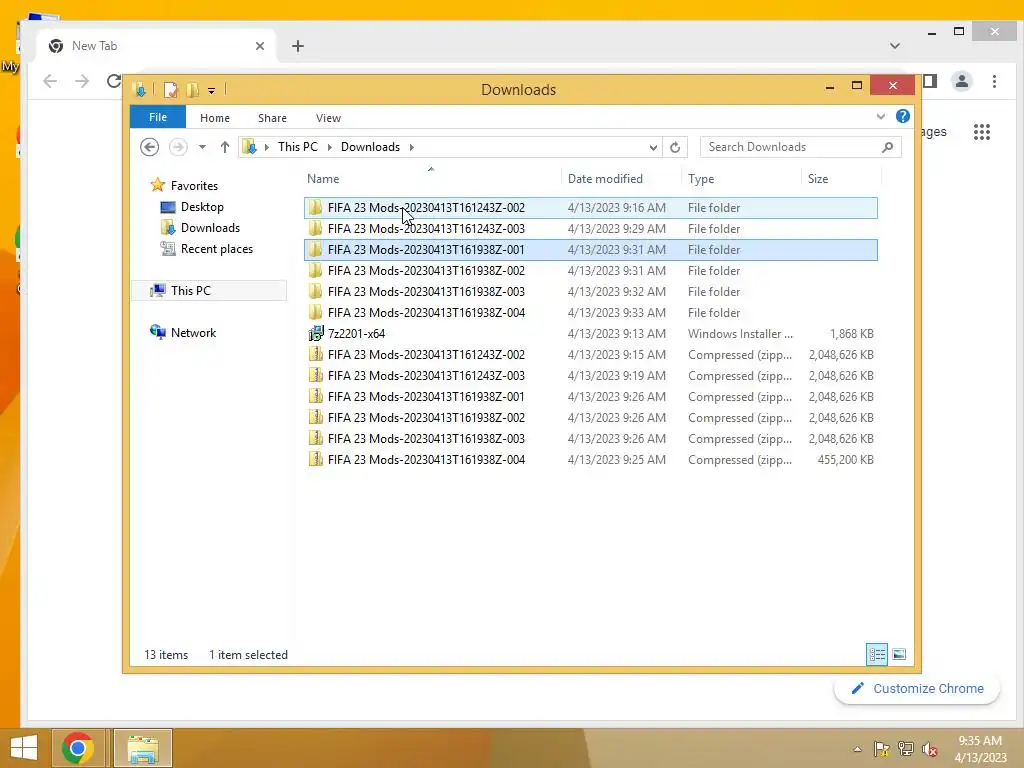
Task: Go up one folder level
Action: click(225, 147)
